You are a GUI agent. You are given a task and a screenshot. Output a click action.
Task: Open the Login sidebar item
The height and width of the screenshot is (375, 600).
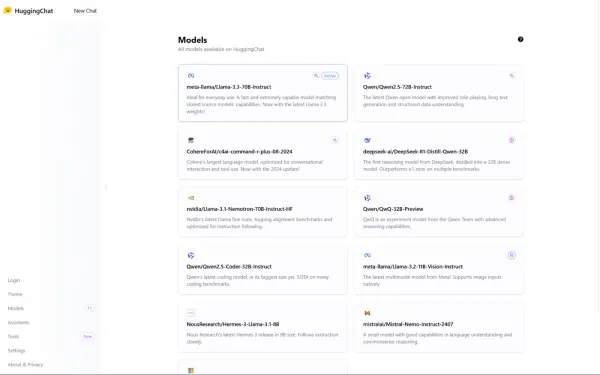click(14, 280)
